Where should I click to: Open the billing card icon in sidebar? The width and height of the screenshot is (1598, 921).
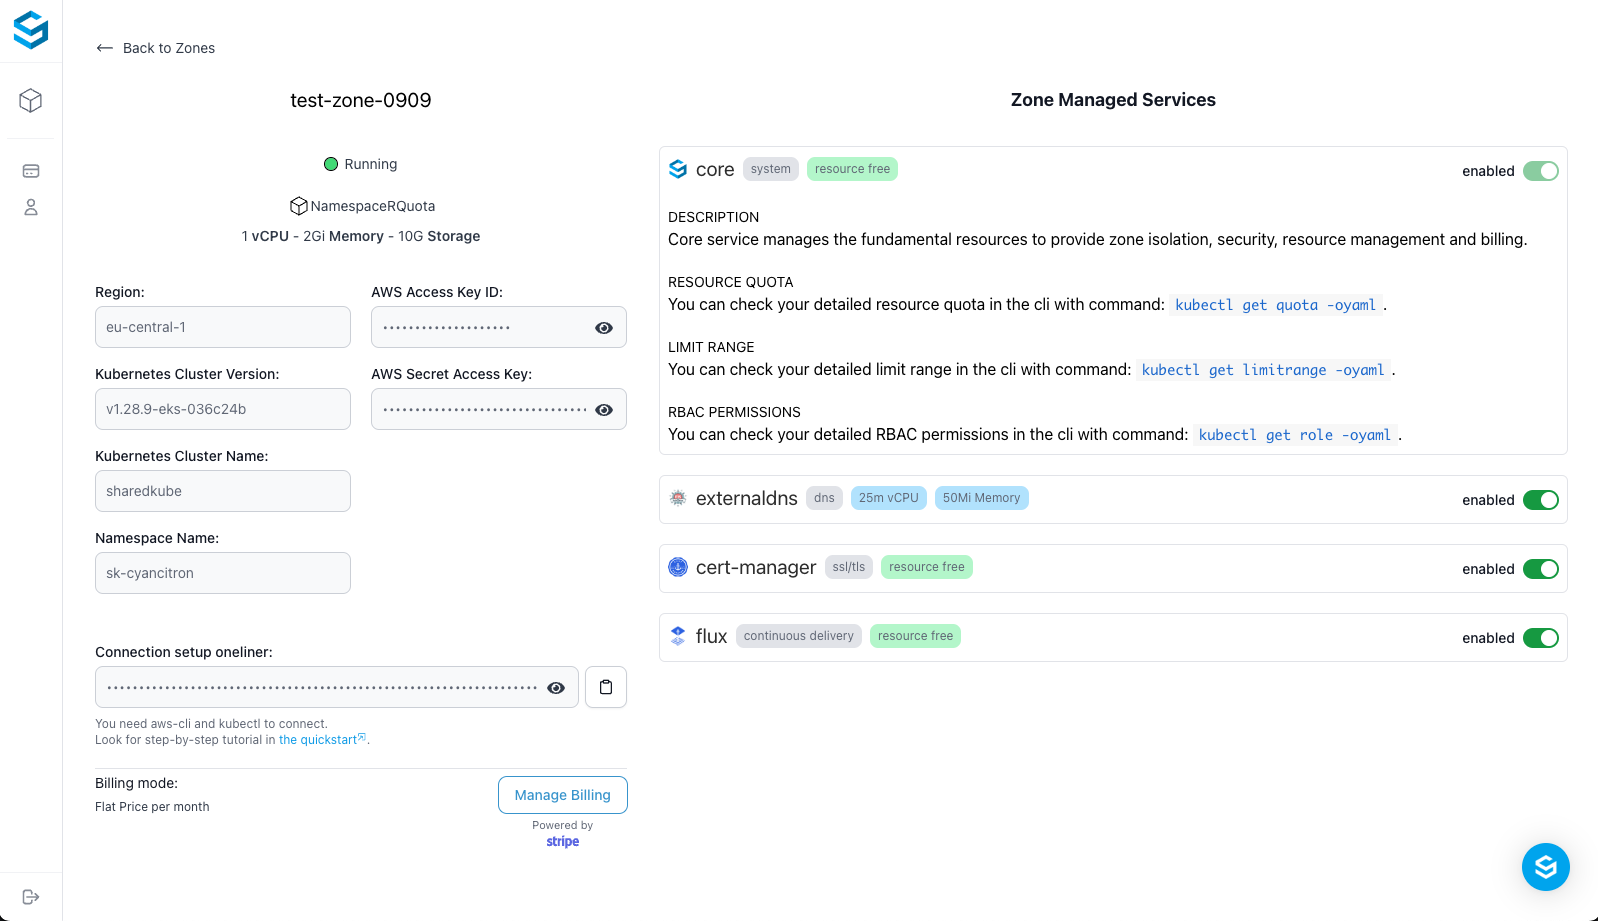tap(31, 171)
